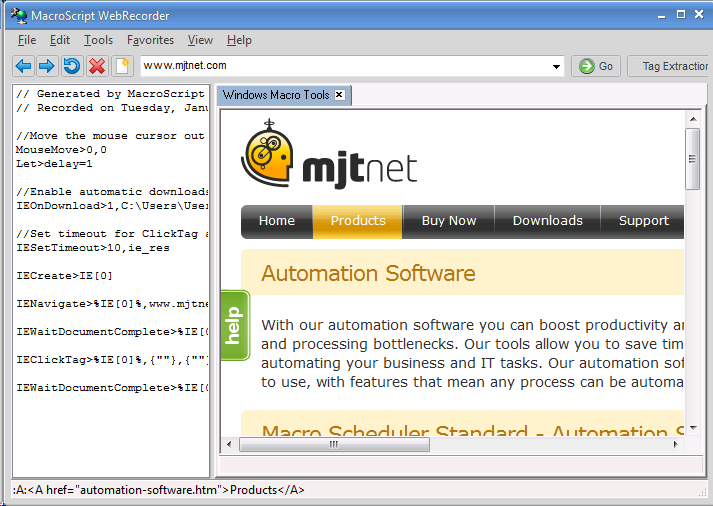Click the '//Set timeout for ClickTag' comment
The height and width of the screenshot is (506, 713).
(x=112, y=234)
